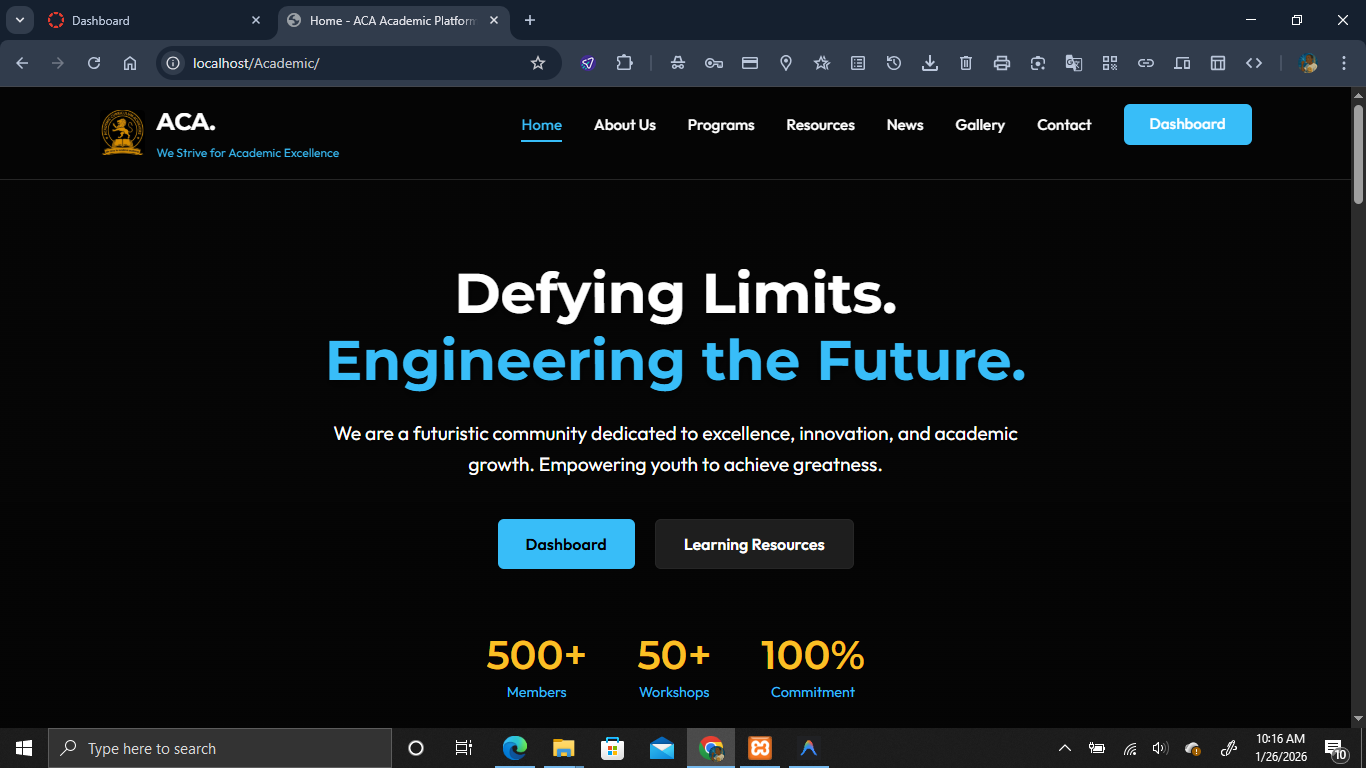1366x768 pixels.
Task: Click the blue Dashboard button in header
Action: (1187, 124)
